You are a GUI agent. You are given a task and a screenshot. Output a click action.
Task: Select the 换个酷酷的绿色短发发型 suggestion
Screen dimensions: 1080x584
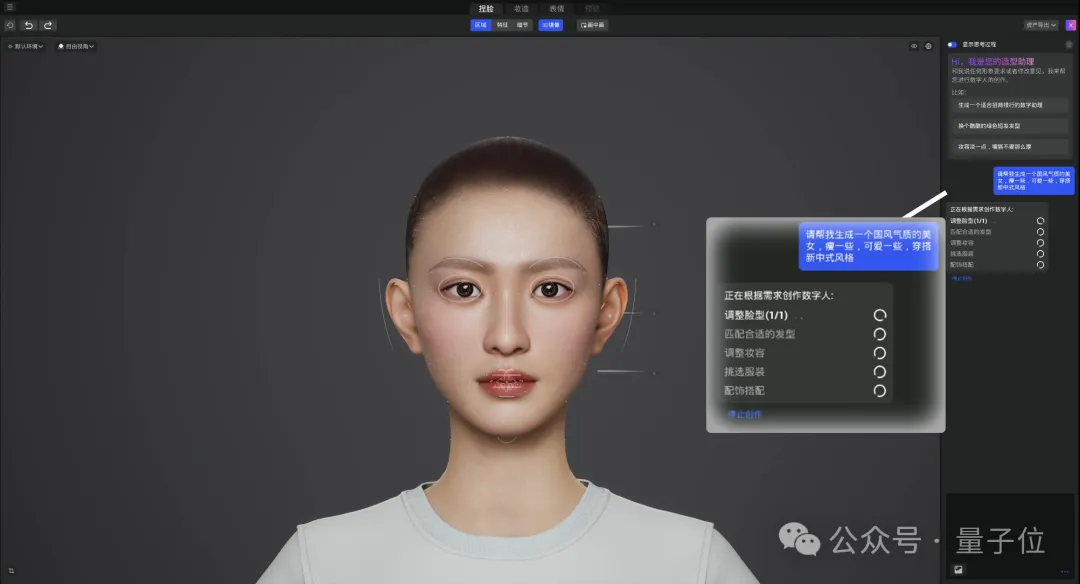1009,126
